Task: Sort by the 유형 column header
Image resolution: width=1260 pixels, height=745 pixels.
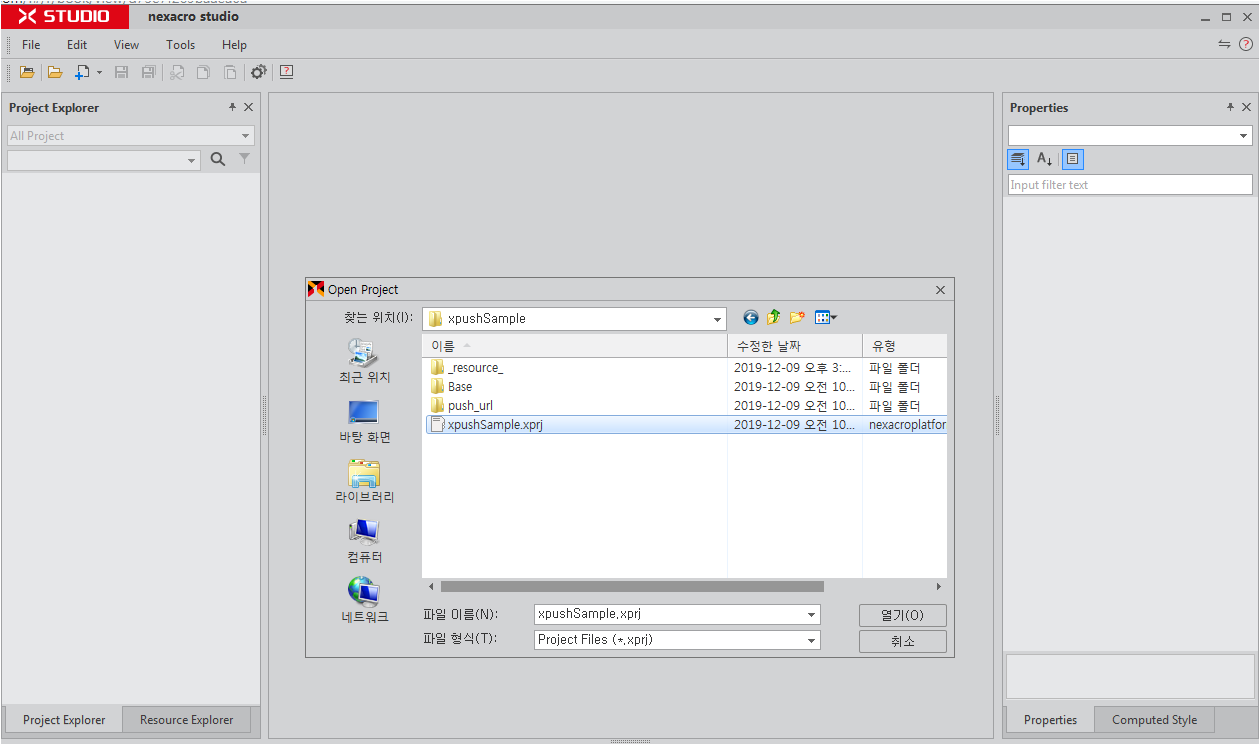Action: [904, 346]
